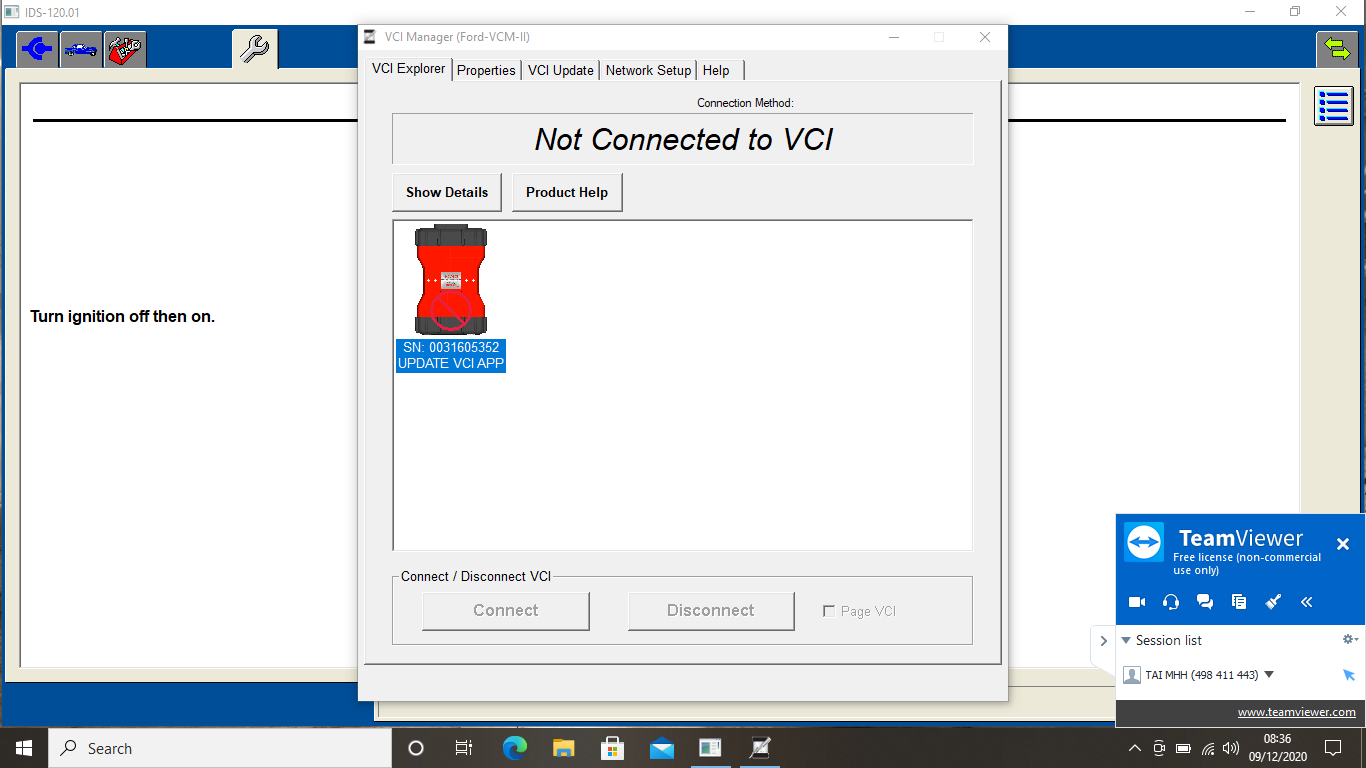Switch to the IDS app taskbar icon

pos(710,748)
